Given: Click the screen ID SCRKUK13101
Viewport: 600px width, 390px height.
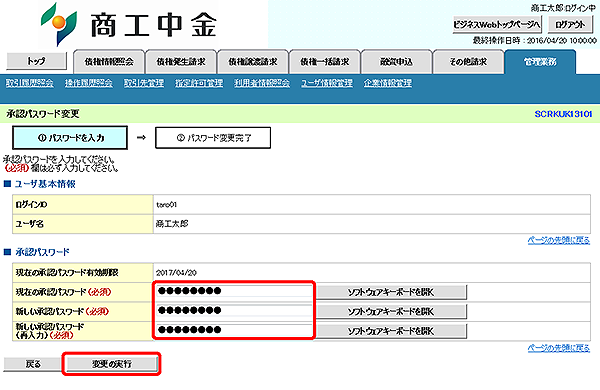Looking at the screenshot, I should click(563, 114).
